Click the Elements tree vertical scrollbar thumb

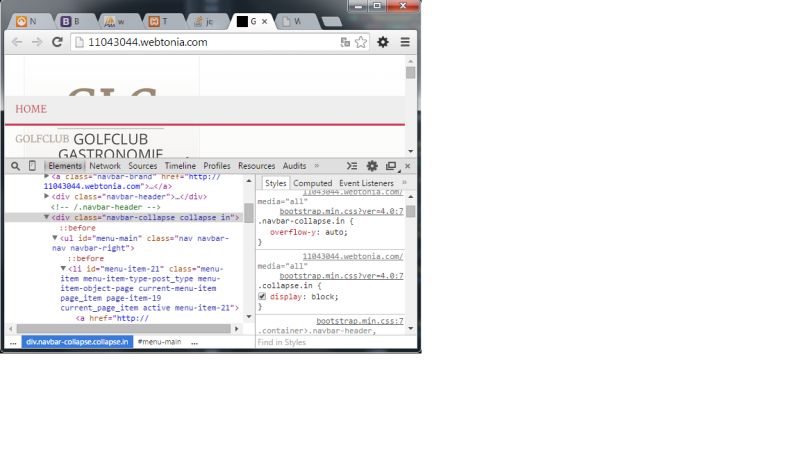[x=249, y=213]
